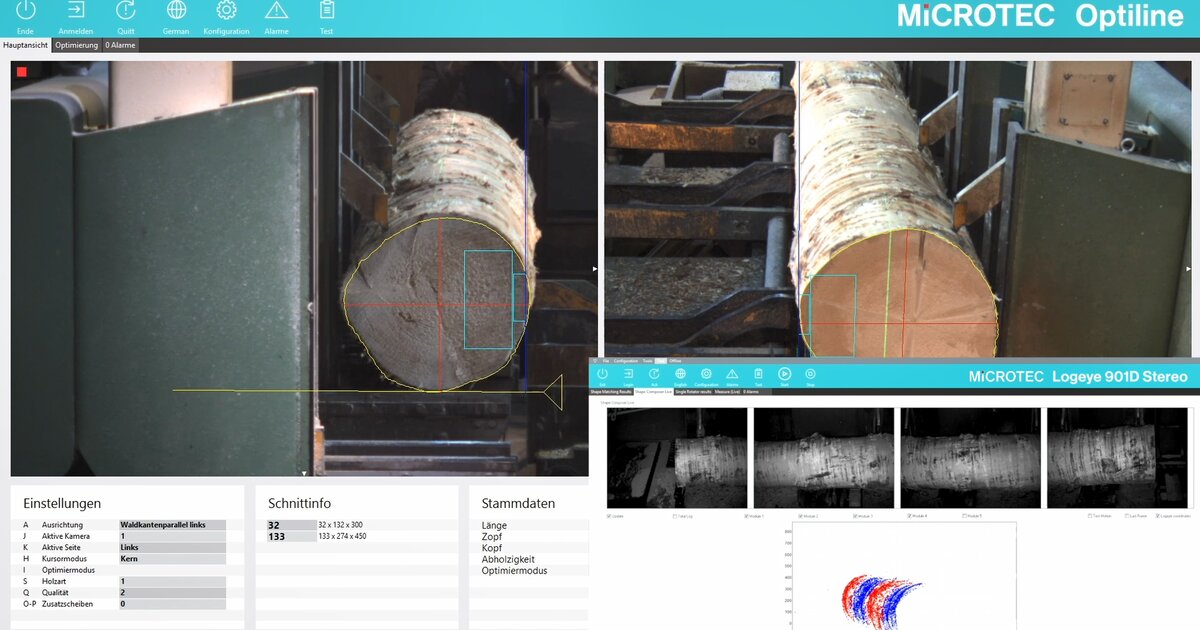Click the Holzart value field
Viewport: 1200px width, 630px height.
click(172, 581)
